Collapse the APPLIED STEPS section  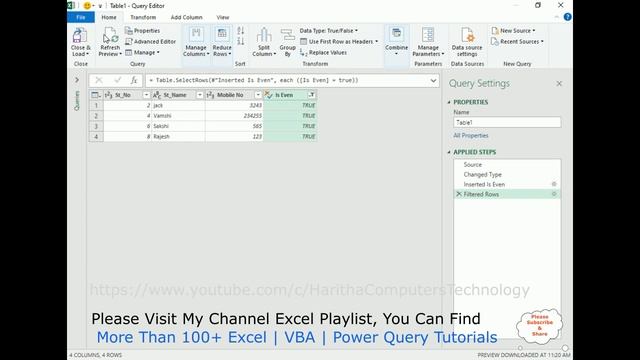point(449,152)
